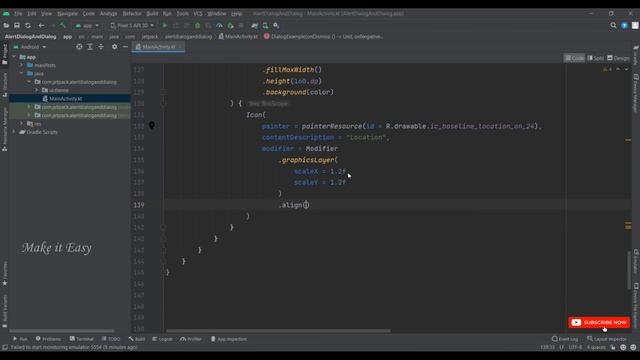Image resolution: width=640 pixels, height=360 pixels.
Task: Open the Pixel device selector dropdown
Action: click(132, 25)
